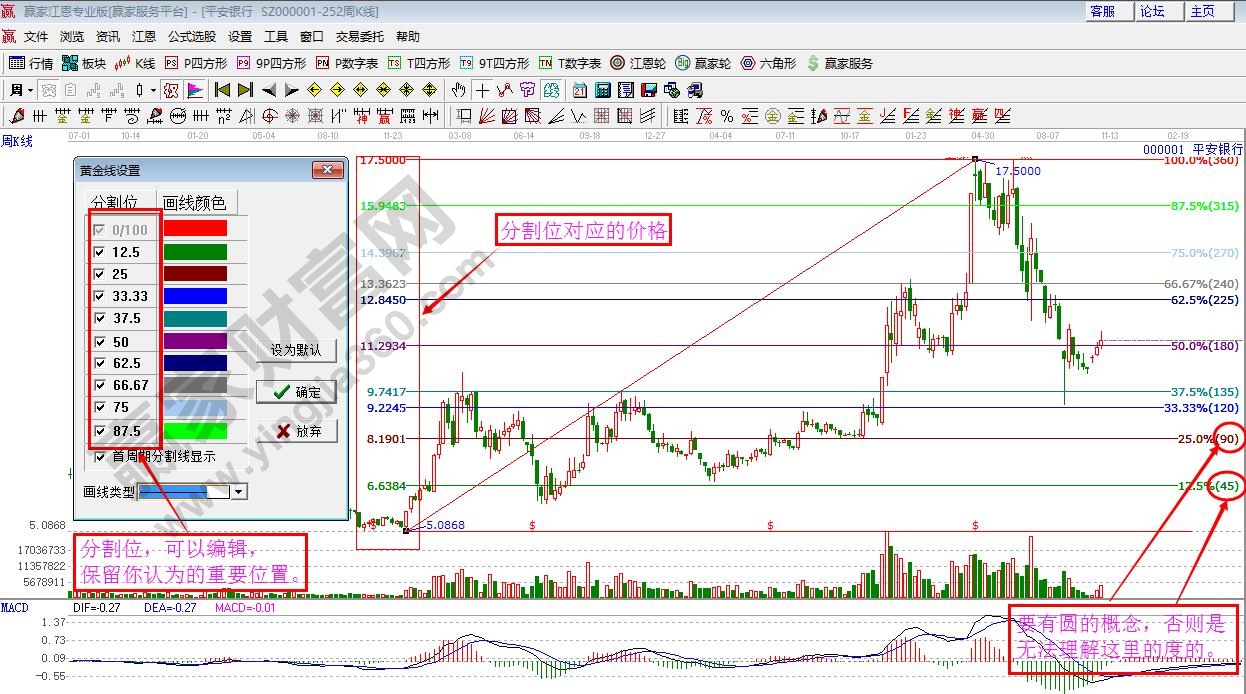Screen dimensions: 1246x694
Task: Click the 确定 confirm button
Action: pos(297,392)
